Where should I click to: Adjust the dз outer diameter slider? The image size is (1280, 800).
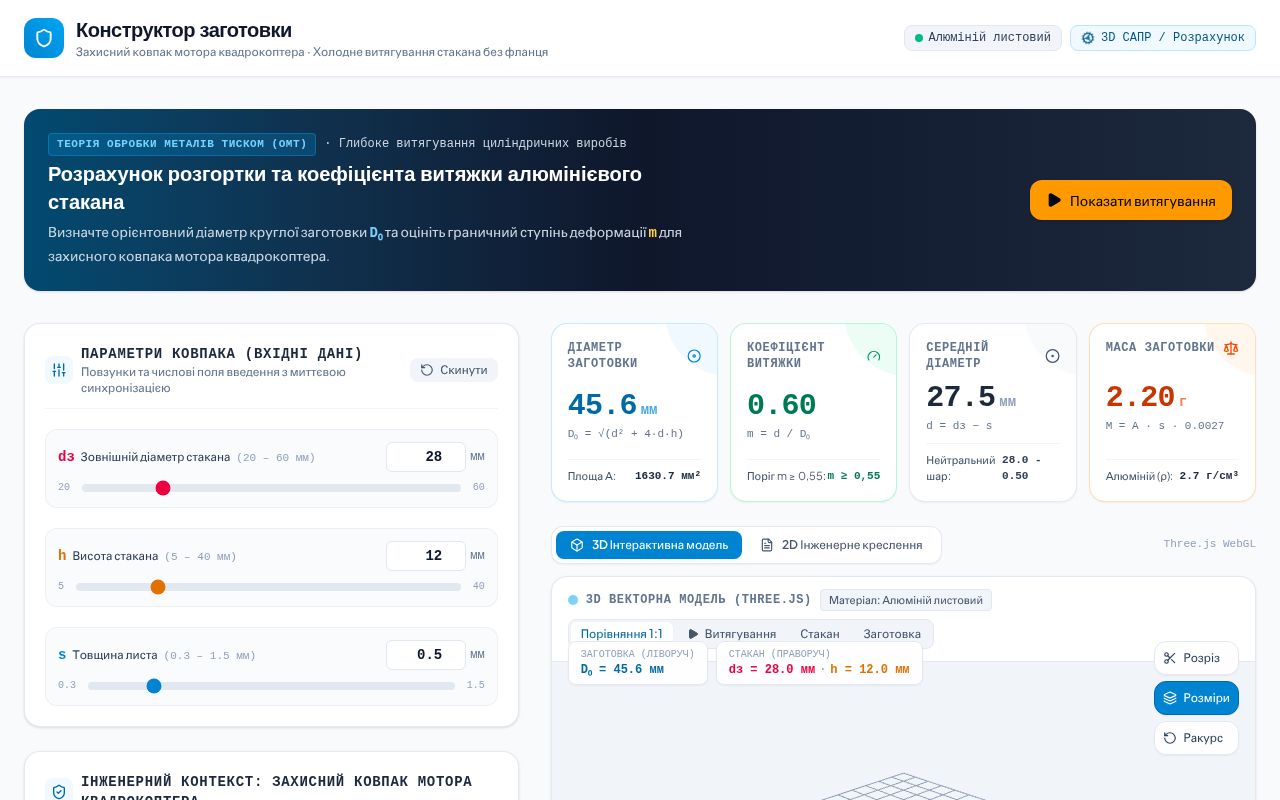[271, 488]
